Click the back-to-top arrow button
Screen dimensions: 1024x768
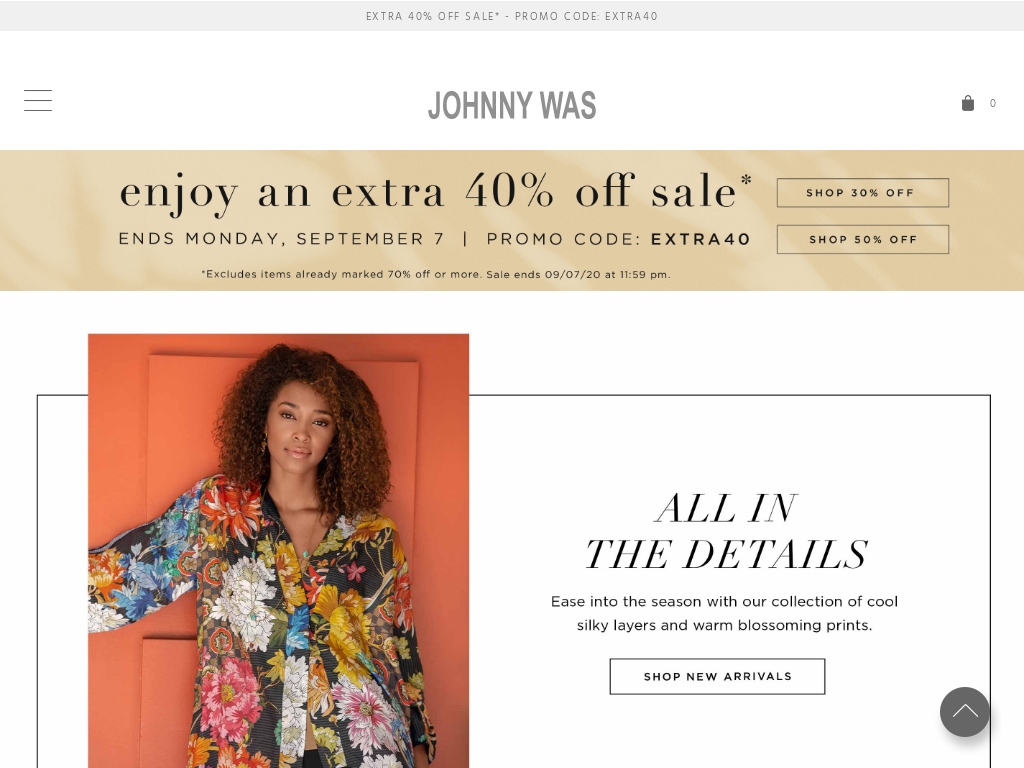pyautogui.click(x=965, y=712)
